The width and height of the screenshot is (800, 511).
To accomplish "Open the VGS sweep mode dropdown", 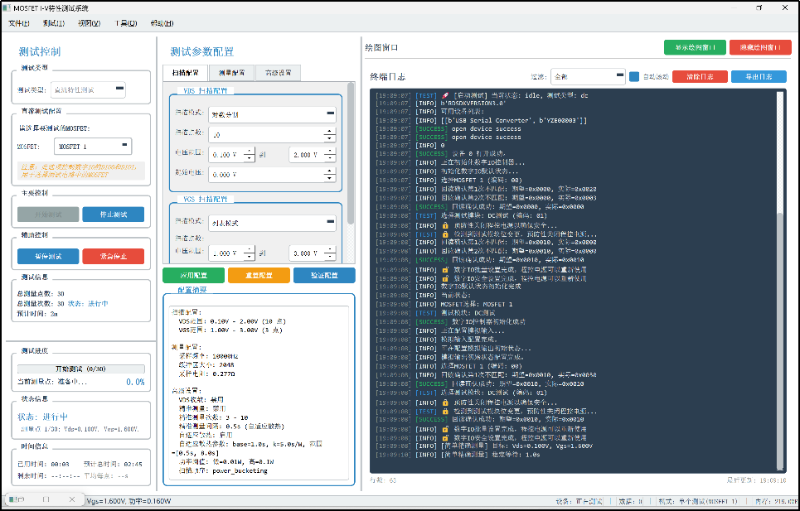I will [272, 223].
